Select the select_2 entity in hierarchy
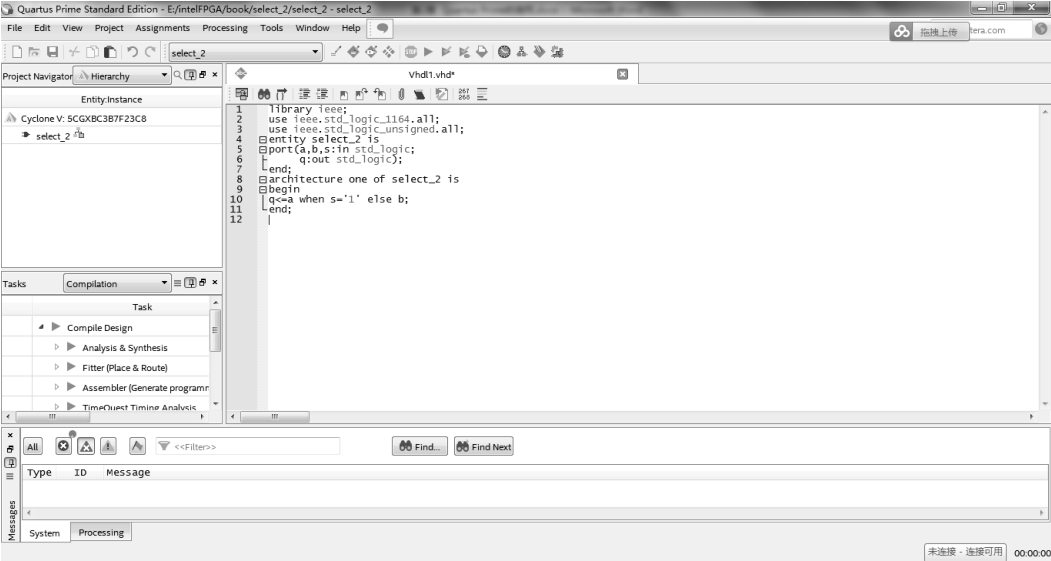 pyautogui.click(x=53, y=136)
